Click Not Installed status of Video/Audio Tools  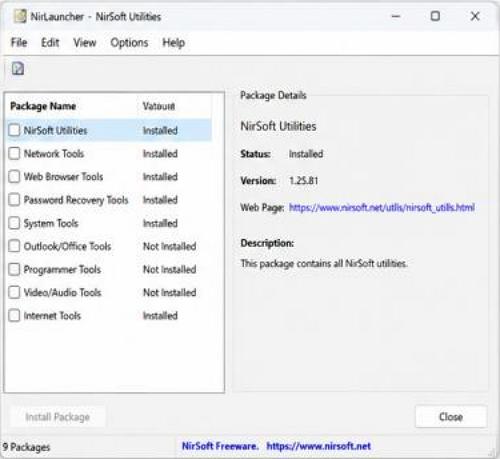[169, 293]
